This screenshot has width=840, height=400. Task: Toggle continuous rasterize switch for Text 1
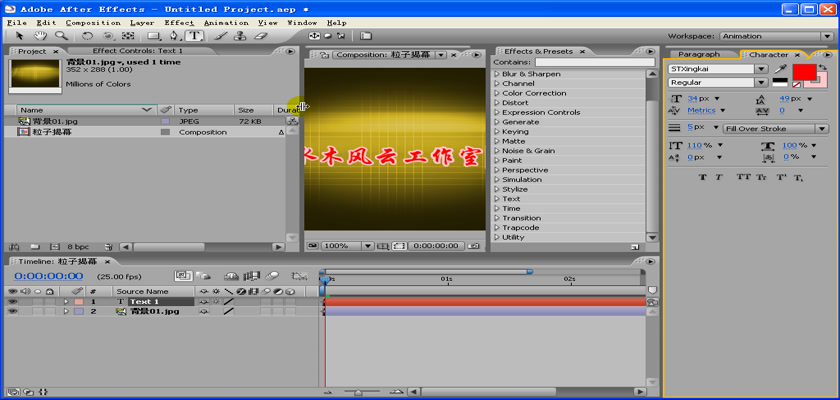coord(216,302)
